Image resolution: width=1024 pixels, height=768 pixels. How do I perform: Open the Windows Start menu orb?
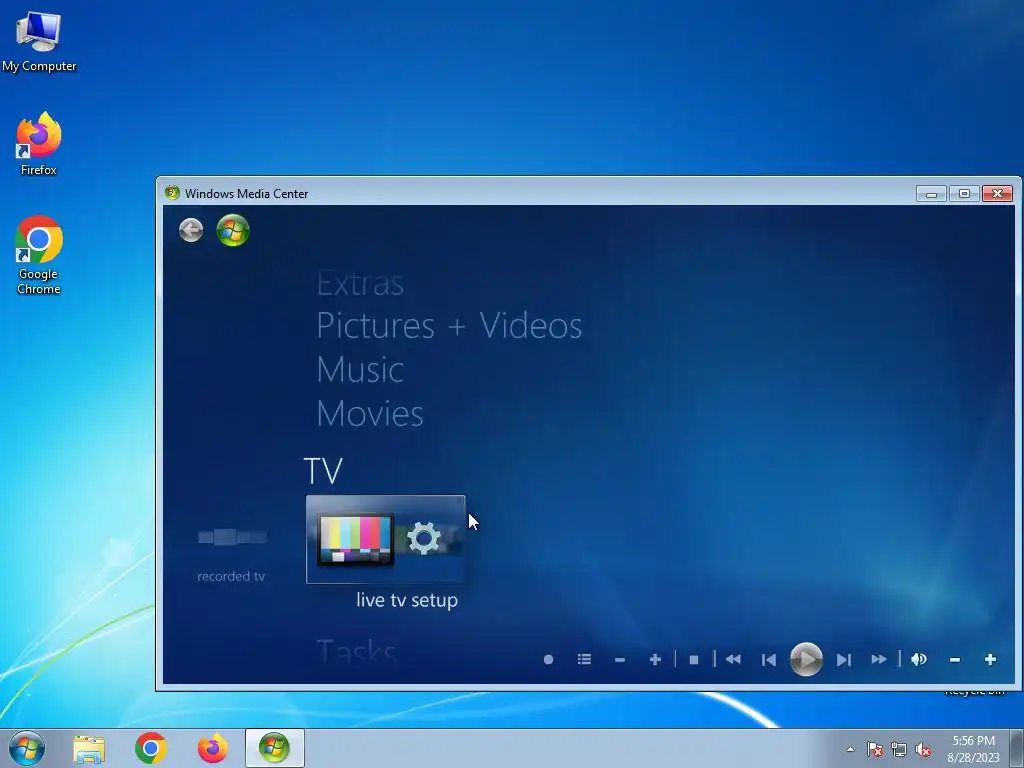tap(27, 748)
